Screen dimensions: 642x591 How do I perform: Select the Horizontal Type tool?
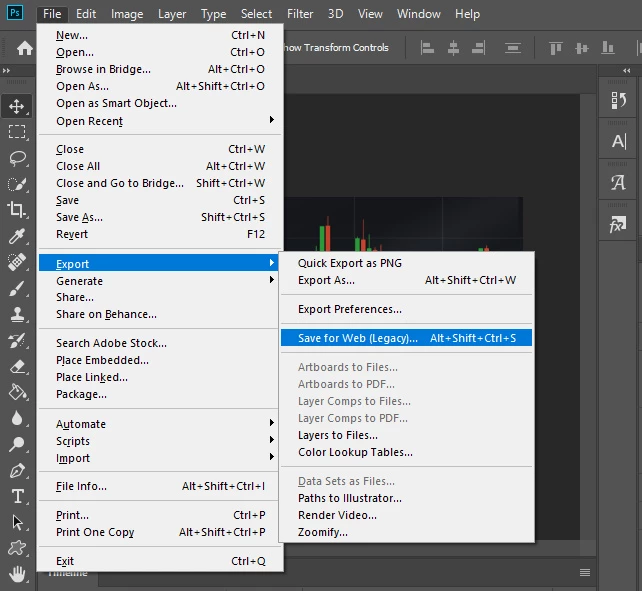(16, 496)
